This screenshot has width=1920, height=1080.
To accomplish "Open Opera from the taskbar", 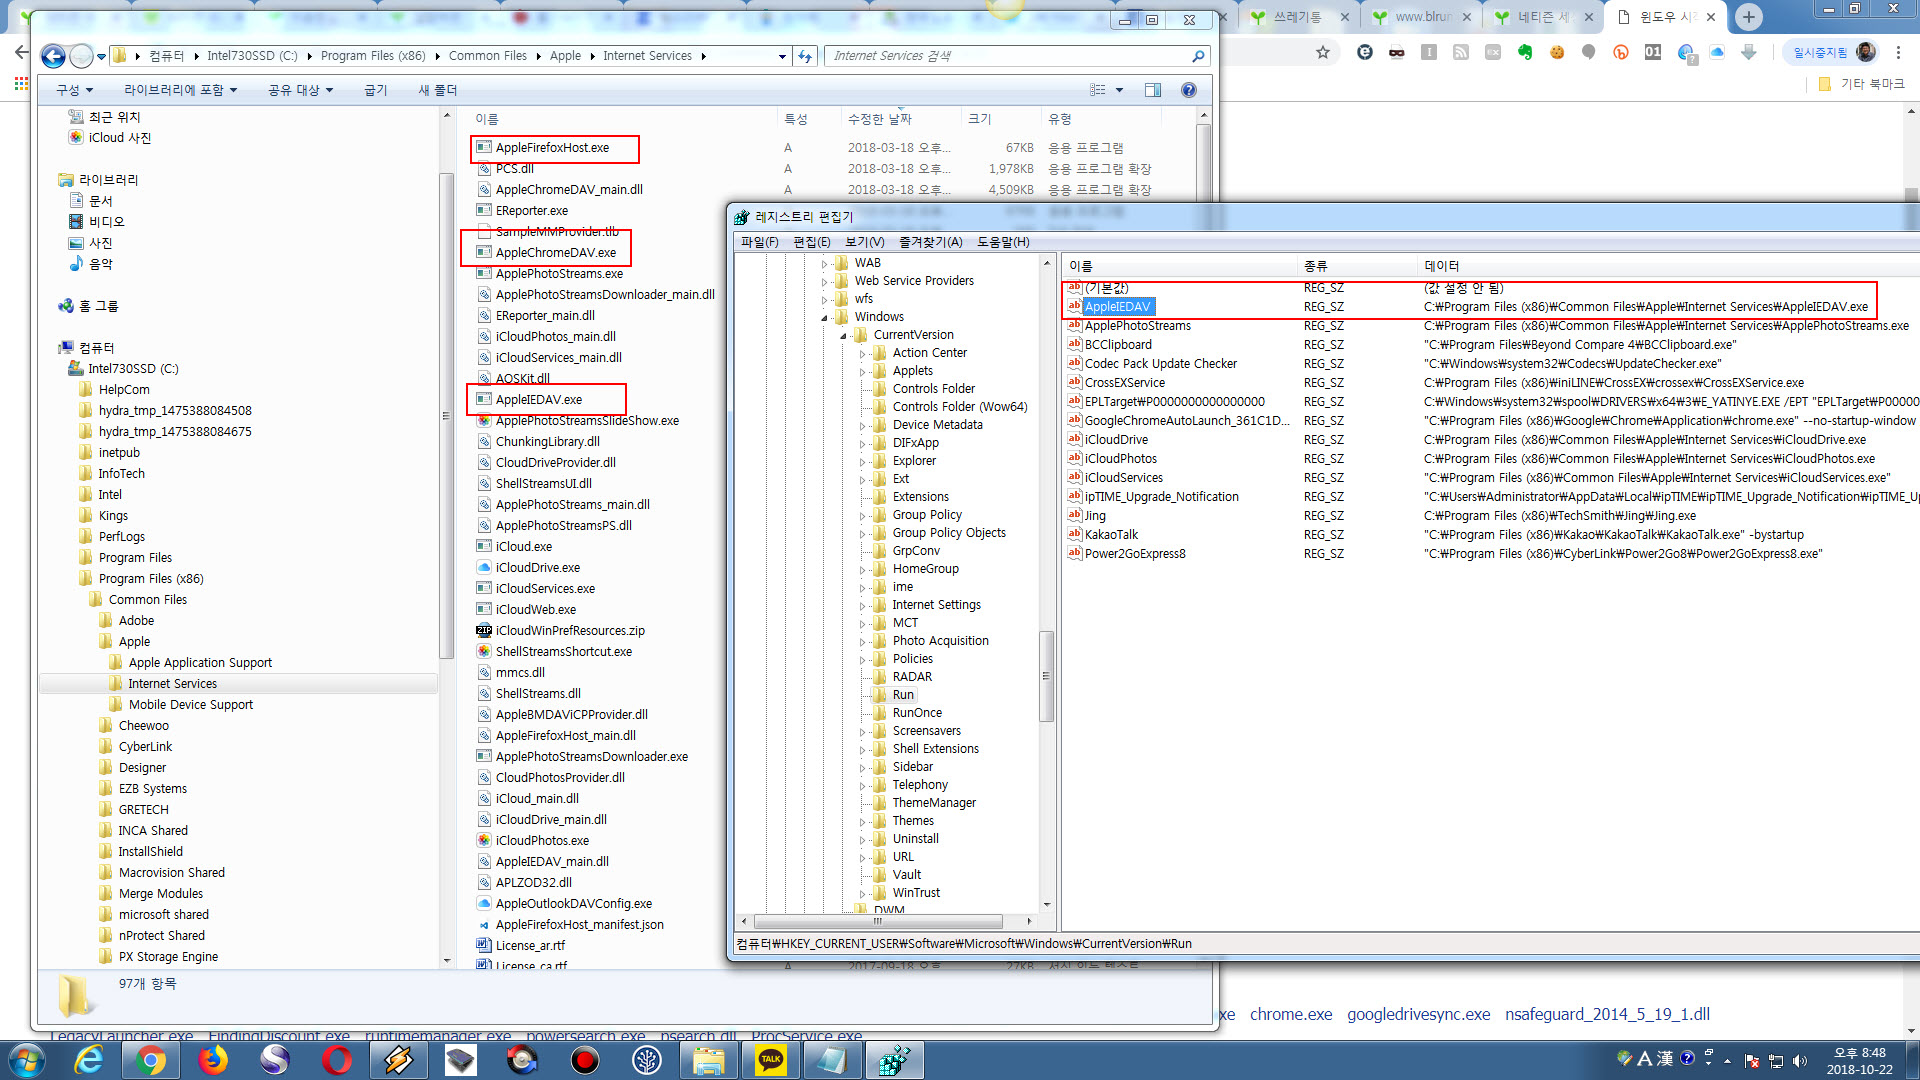I will [337, 1060].
